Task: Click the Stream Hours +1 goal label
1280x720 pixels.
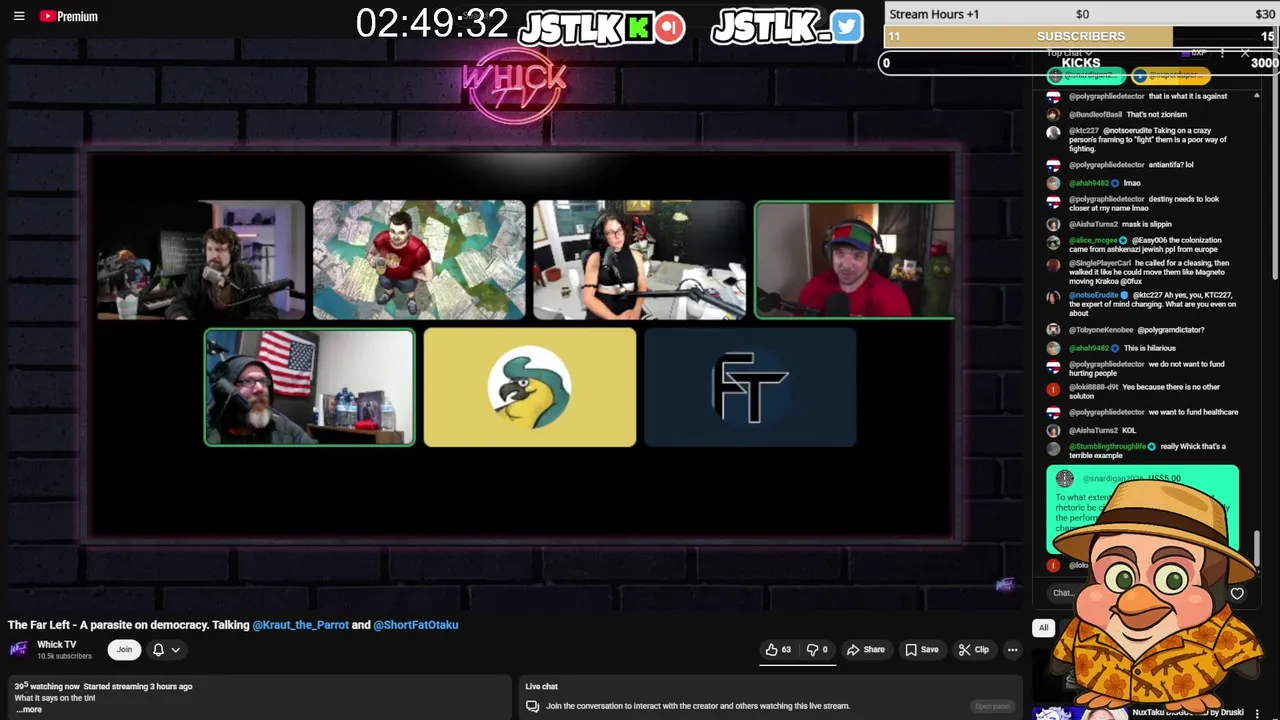Action: tap(935, 14)
